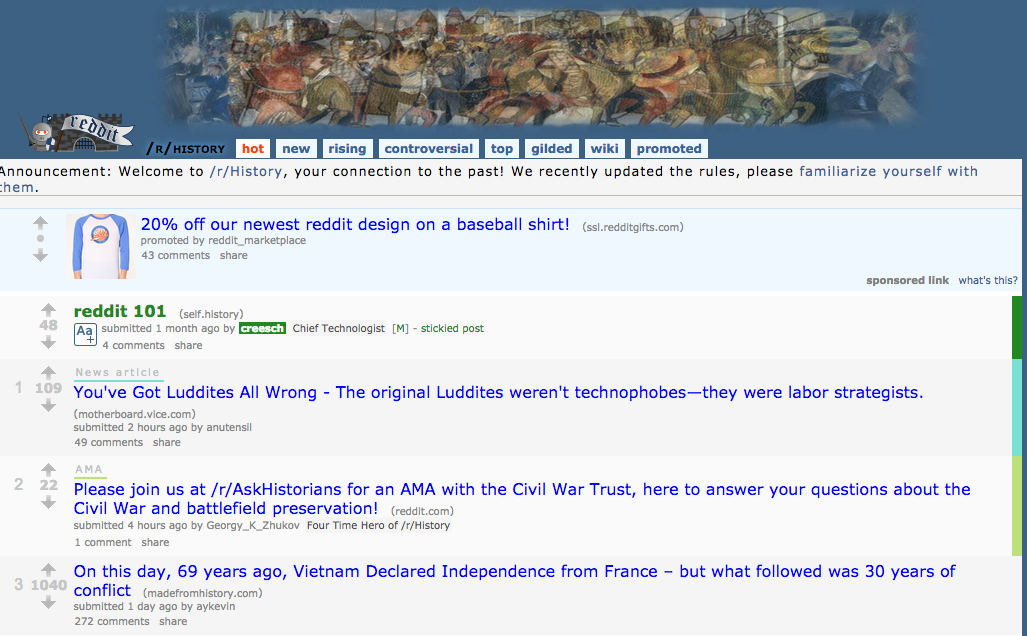Viewport: 1027px width, 636px height.
Task: Open the controversial tab
Action: point(428,149)
